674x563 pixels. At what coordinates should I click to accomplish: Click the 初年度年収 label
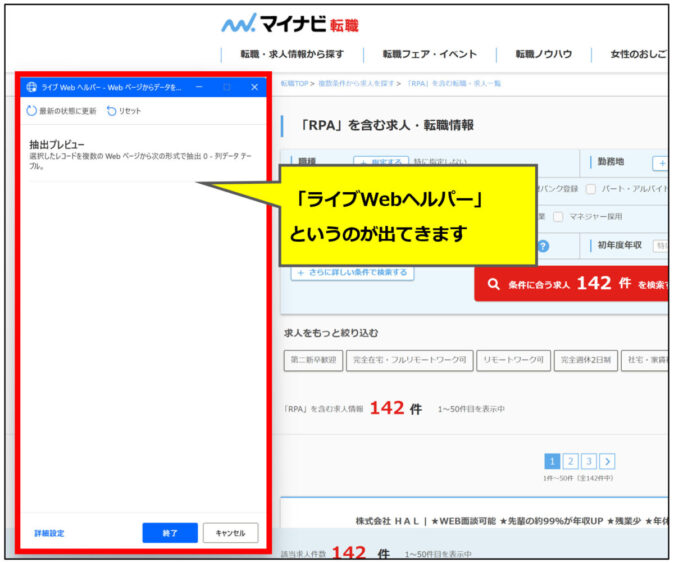tap(619, 245)
